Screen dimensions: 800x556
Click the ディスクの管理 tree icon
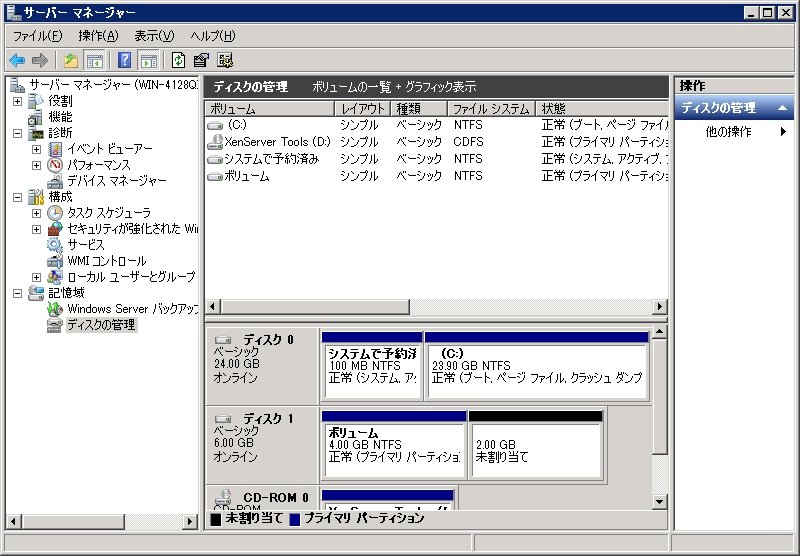click(55, 325)
